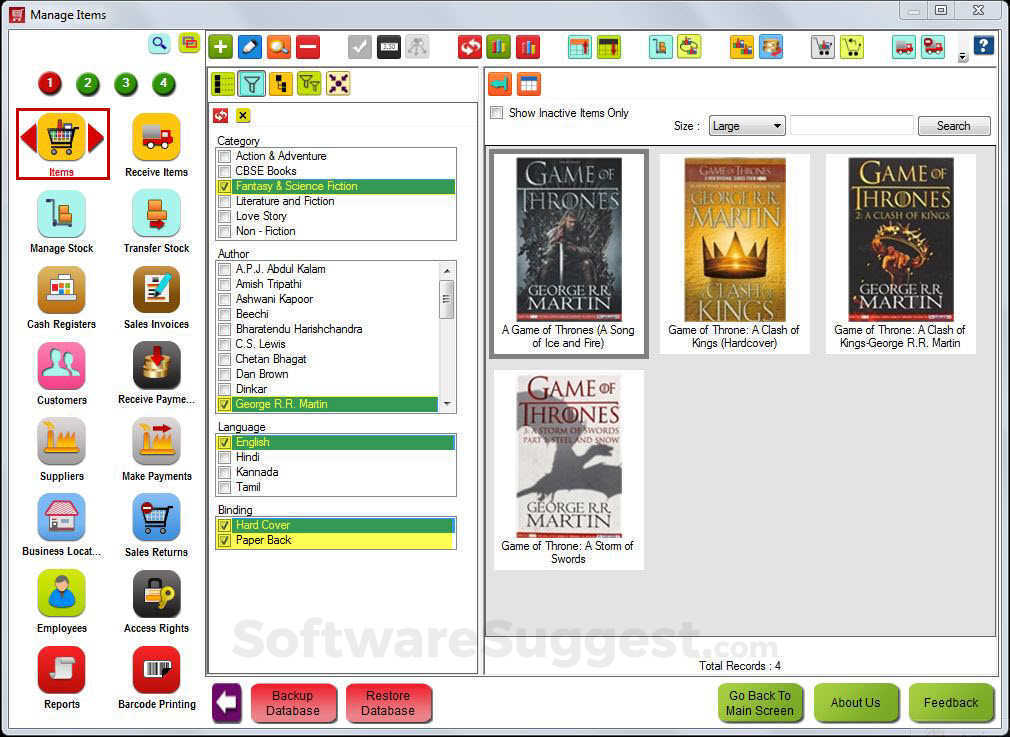
Task: Enable Show Inactive Items Only checkbox
Action: click(497, 113)
